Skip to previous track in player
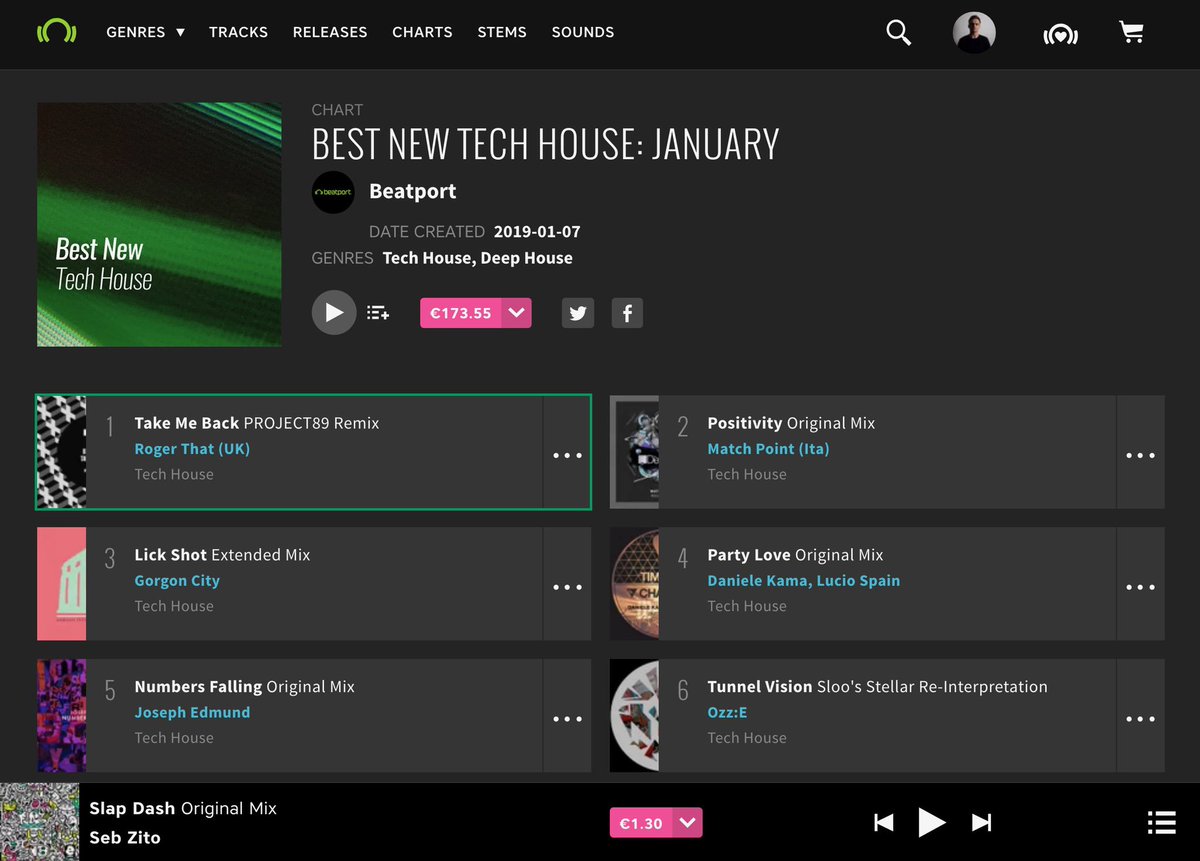 (x=883, y=822)
